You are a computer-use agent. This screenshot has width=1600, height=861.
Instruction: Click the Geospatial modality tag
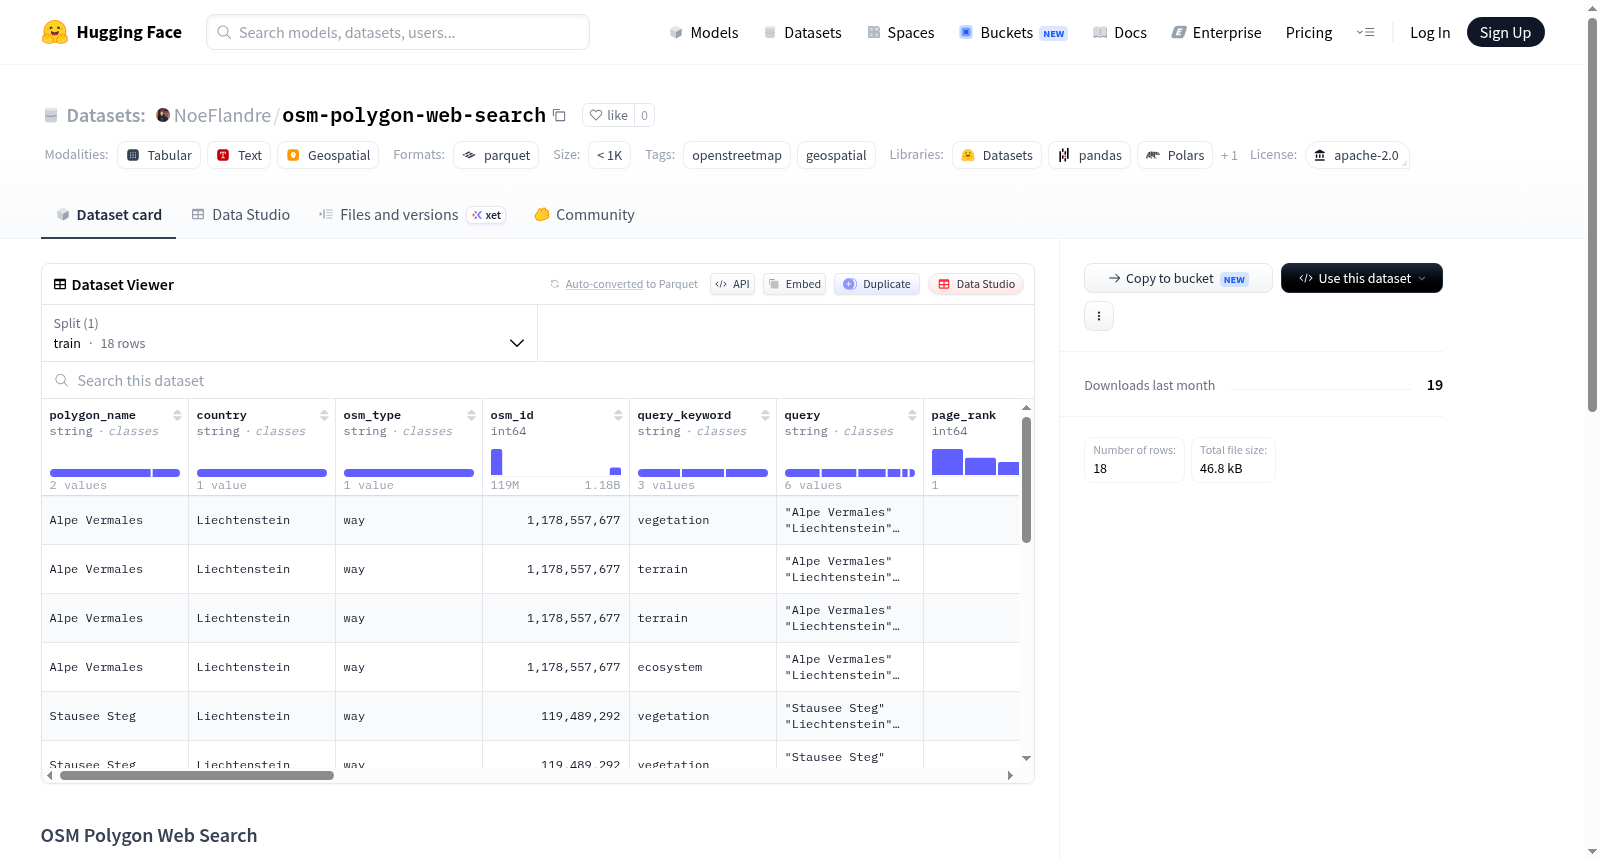[328, 155]
